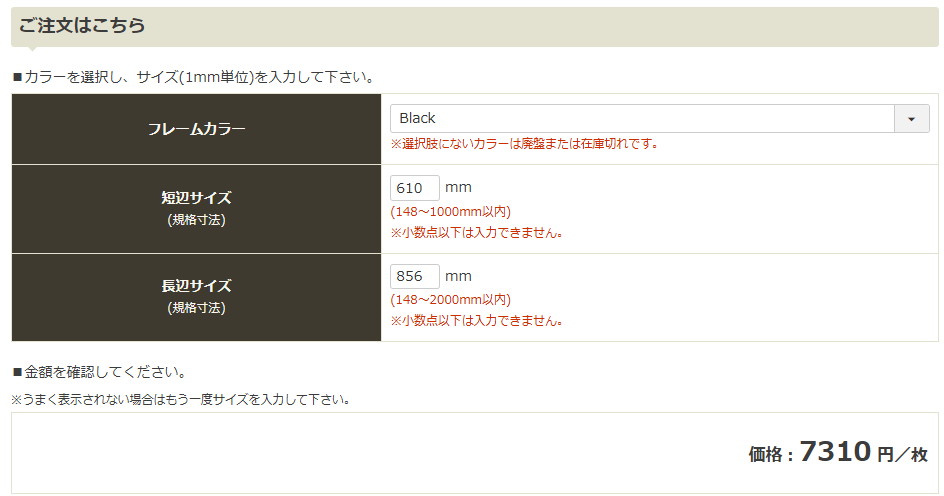944x496 pixels.
Task: Click the decimal warning under short side
Action: coord(477,233)
